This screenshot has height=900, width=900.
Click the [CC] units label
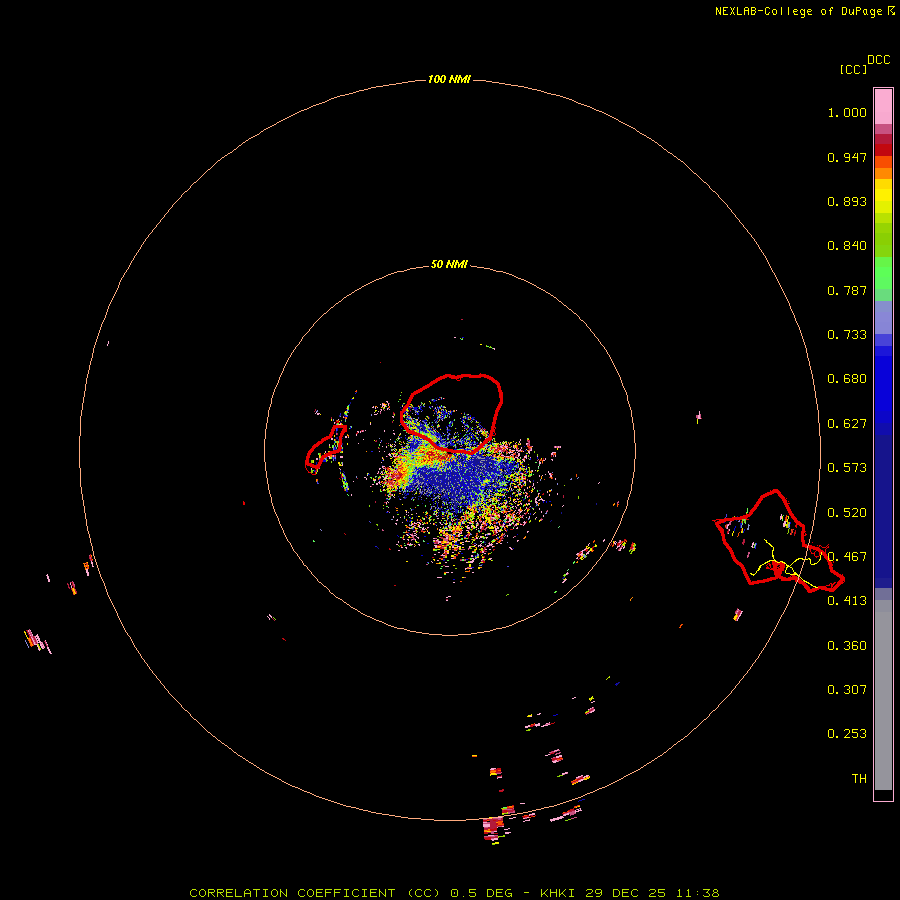point(853,69)
